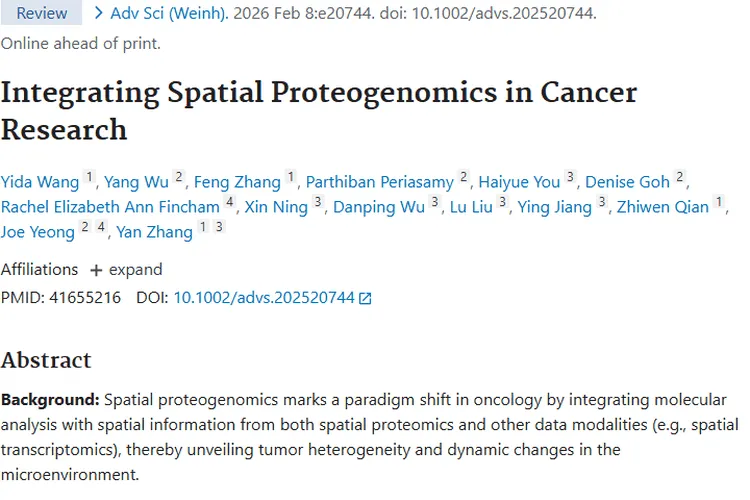Open Parthiban Periasamy author page
Screen dimensions: 750x500
point(380,181)
